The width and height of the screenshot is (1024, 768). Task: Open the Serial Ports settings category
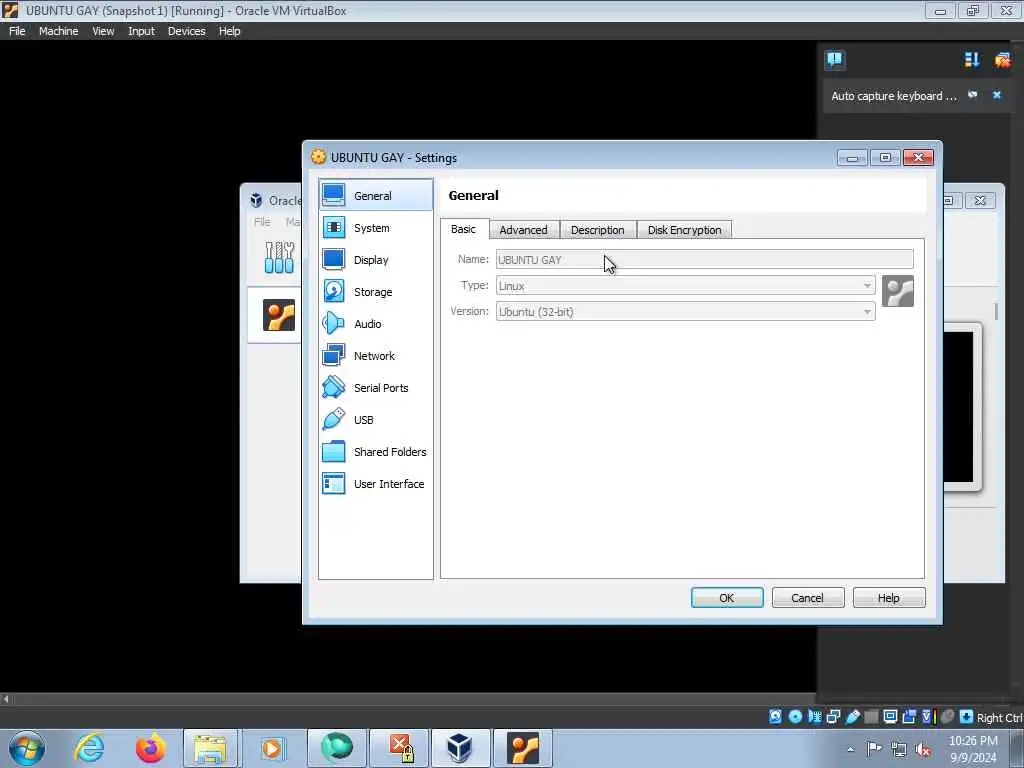(x=376, y=387)
